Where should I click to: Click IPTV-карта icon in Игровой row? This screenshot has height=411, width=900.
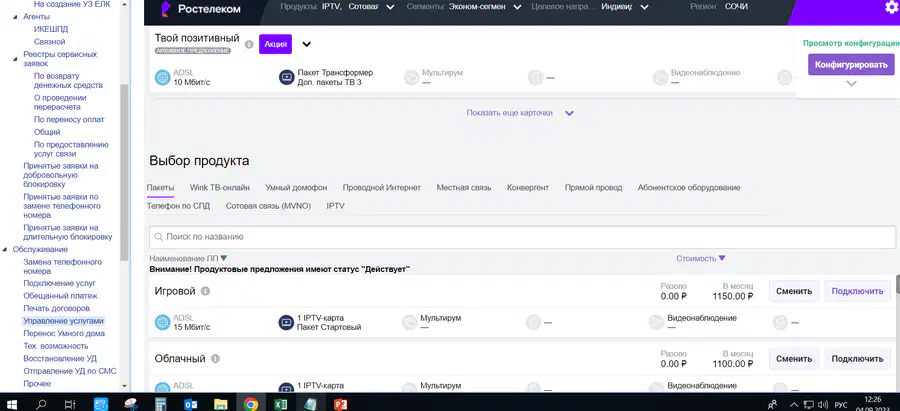[x=286, y=323]
